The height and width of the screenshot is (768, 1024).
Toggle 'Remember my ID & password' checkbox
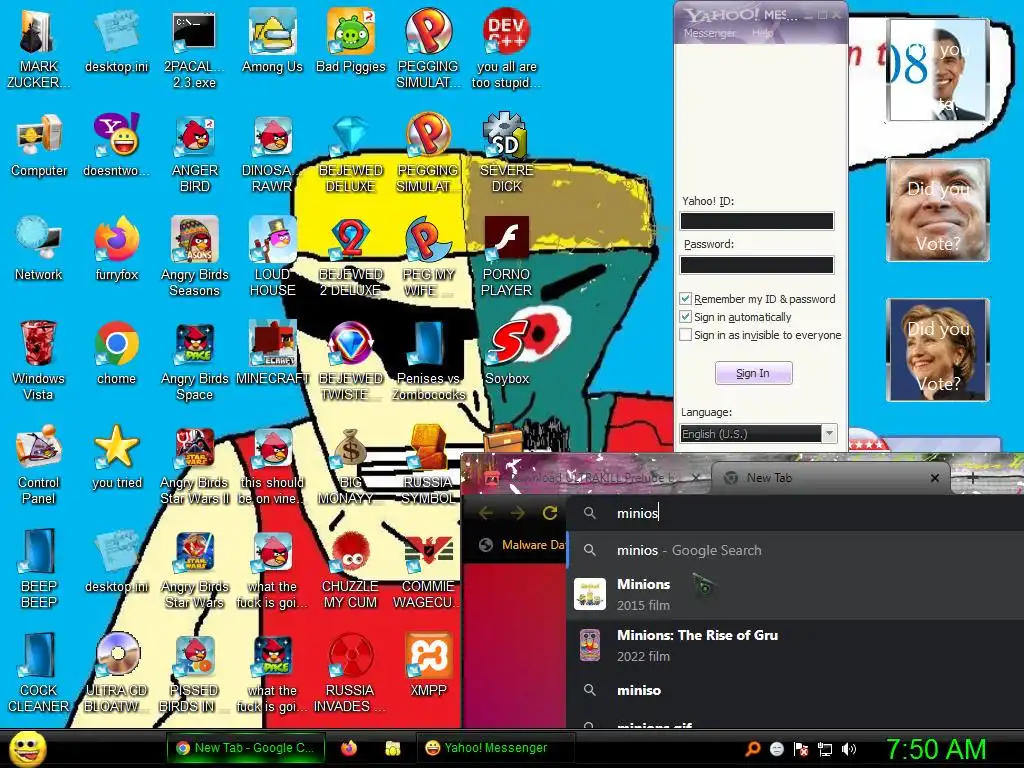(685, 299)
